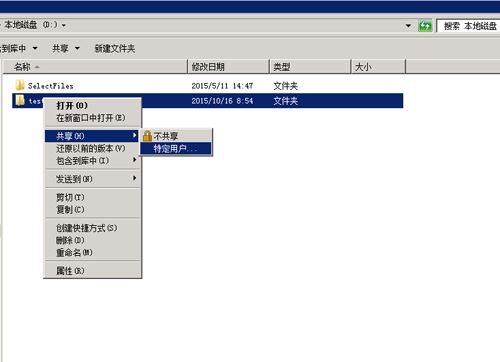The image size is (500, 362).
Task: Select 共享(H) in the context menu
Action: (92, 136)
